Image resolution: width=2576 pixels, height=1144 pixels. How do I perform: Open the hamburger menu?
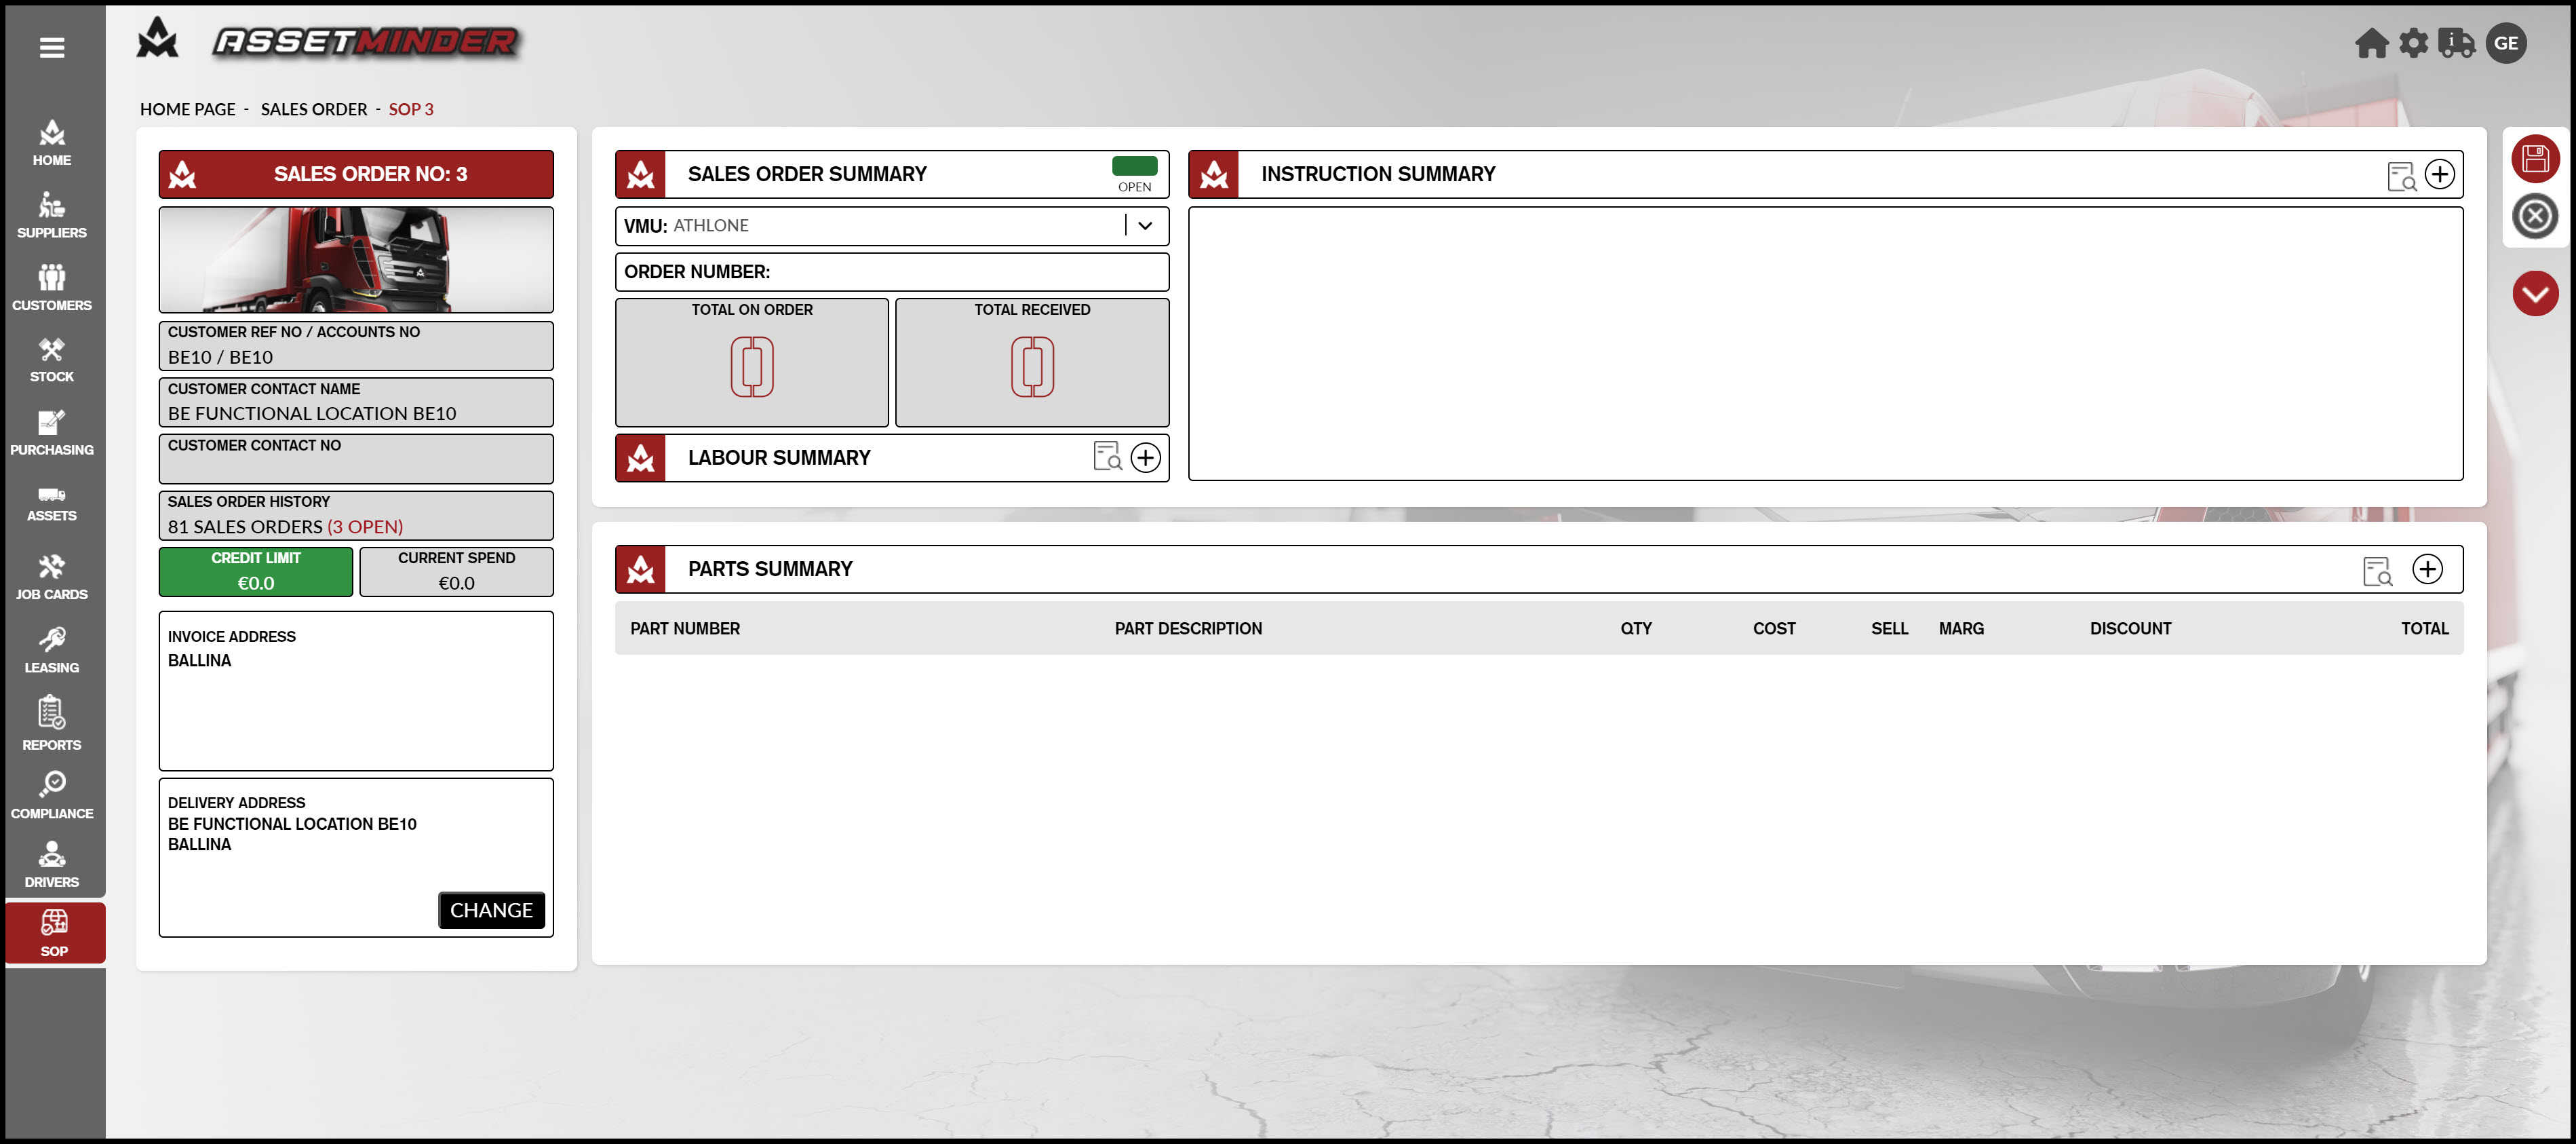coord(52,47)
